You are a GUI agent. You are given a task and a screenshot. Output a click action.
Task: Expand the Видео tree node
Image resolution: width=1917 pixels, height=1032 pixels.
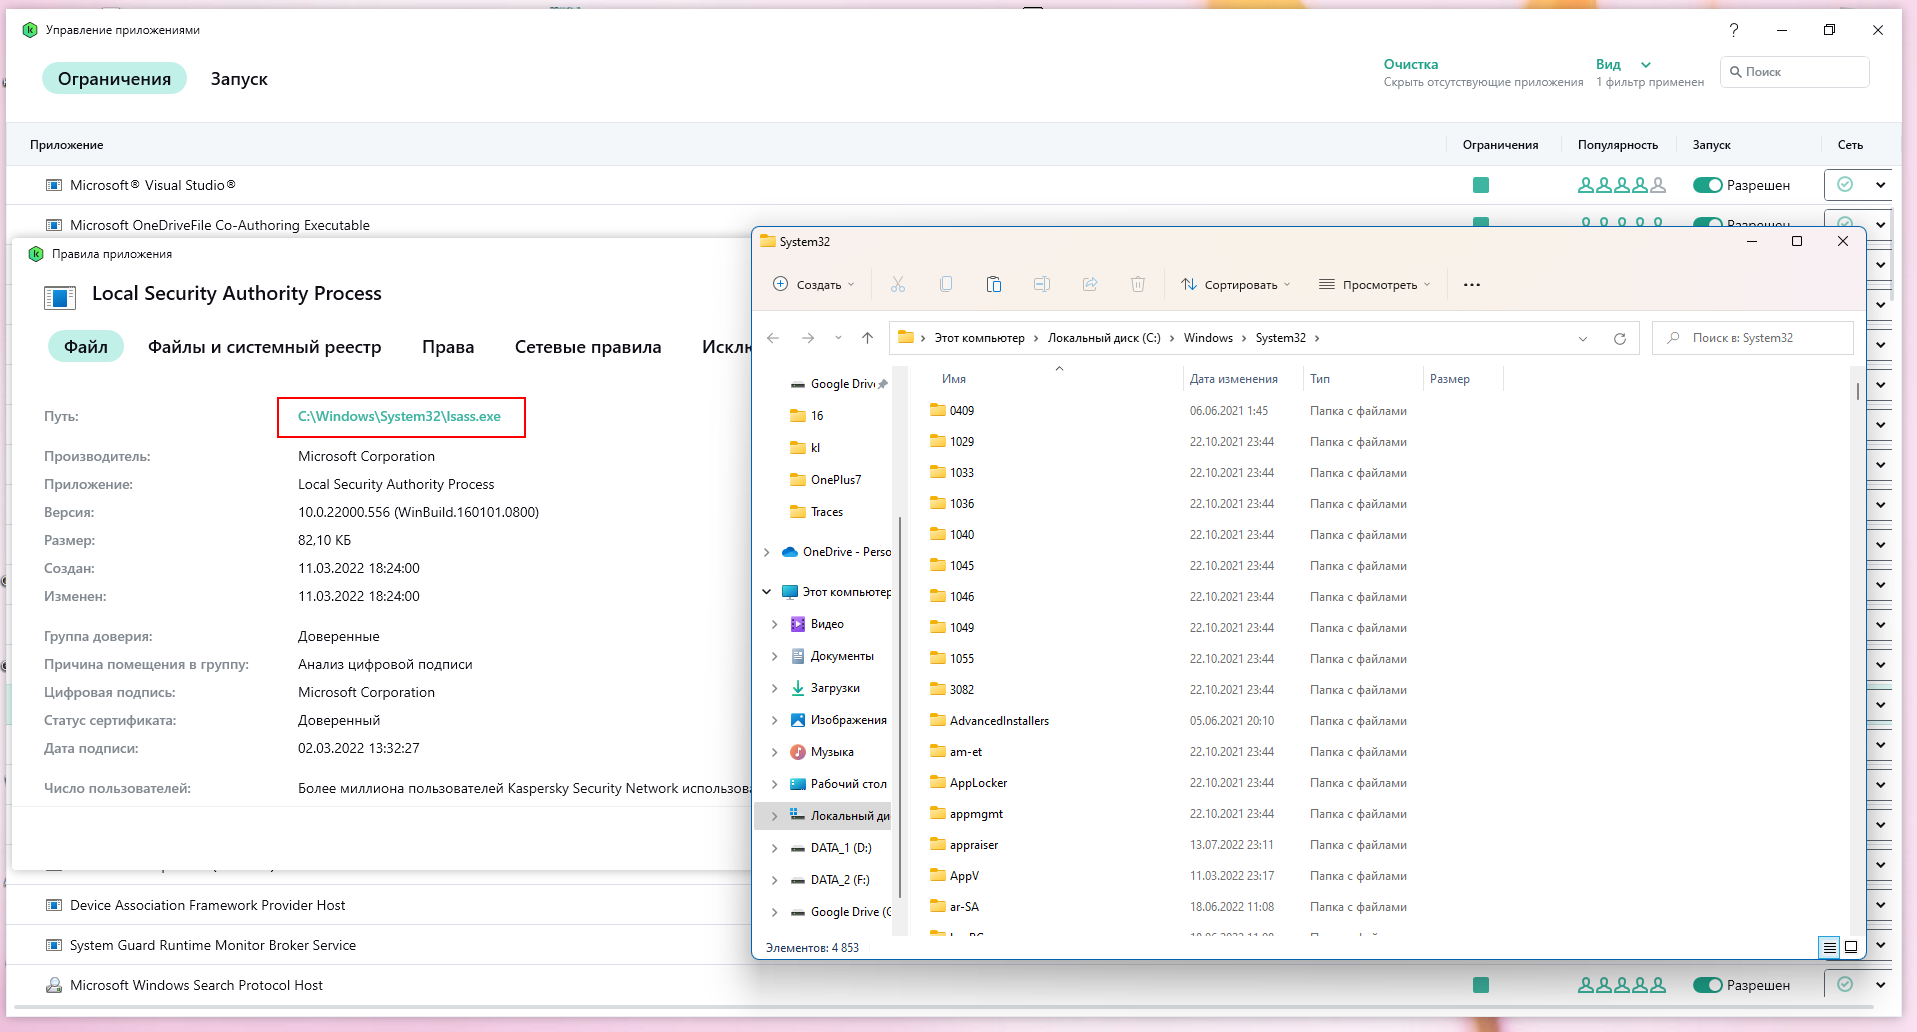774,624
